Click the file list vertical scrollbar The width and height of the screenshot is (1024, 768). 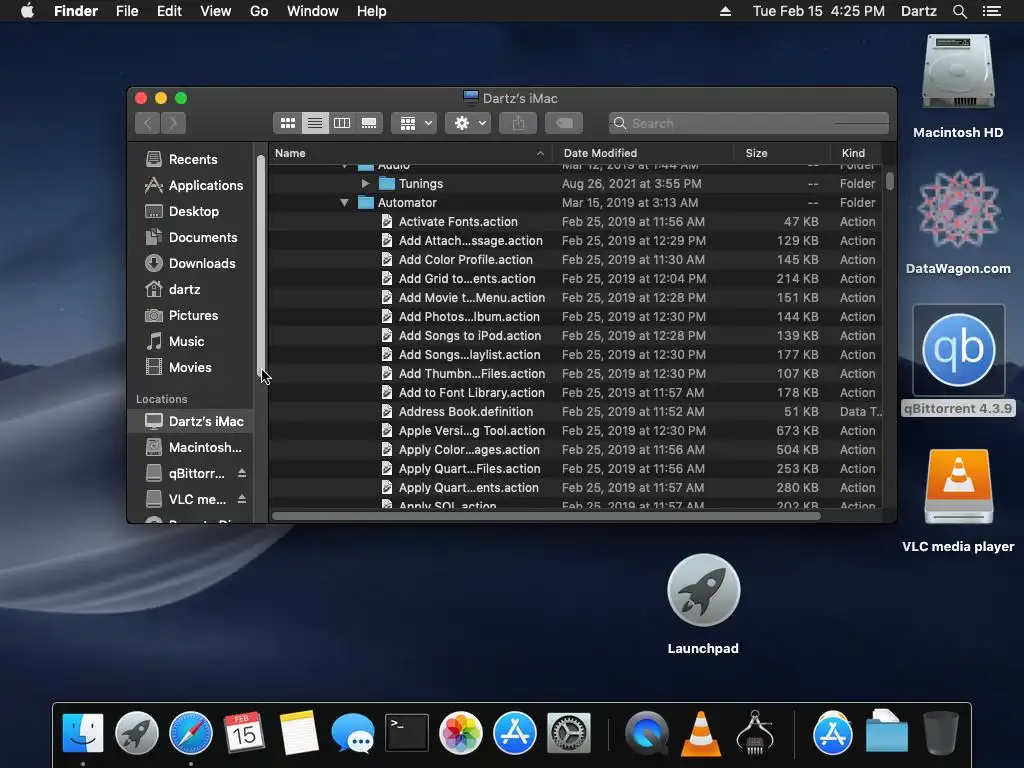889,180
